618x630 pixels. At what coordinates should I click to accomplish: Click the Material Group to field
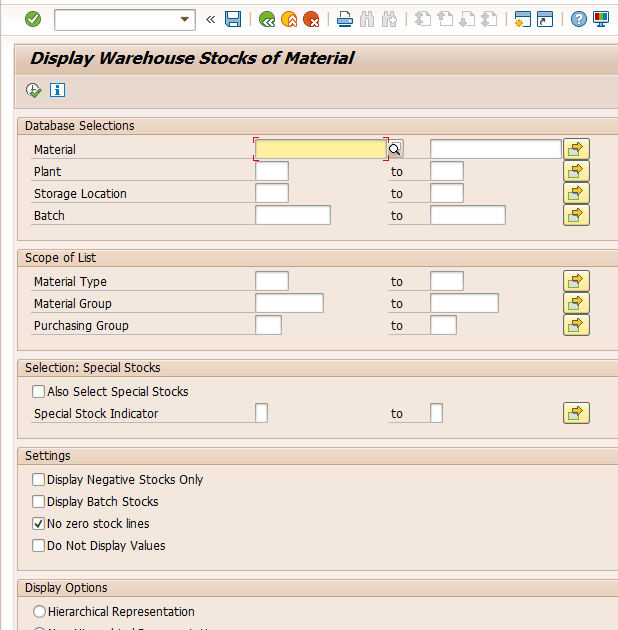(465, 303)
